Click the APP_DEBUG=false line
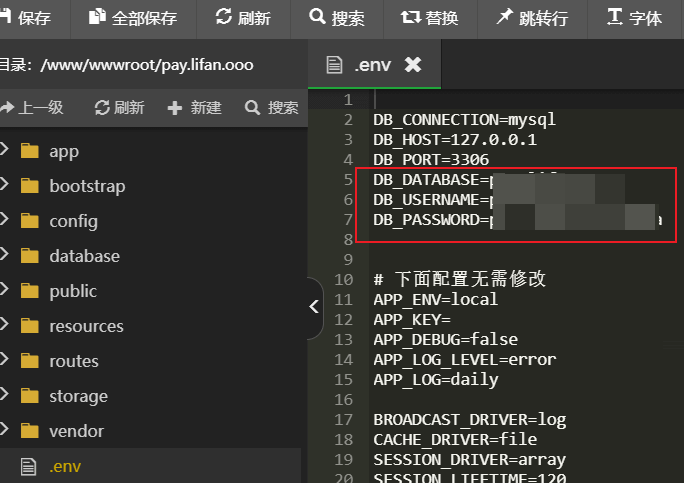This screenshot has width=684, height=483. [x=445, y=339]
